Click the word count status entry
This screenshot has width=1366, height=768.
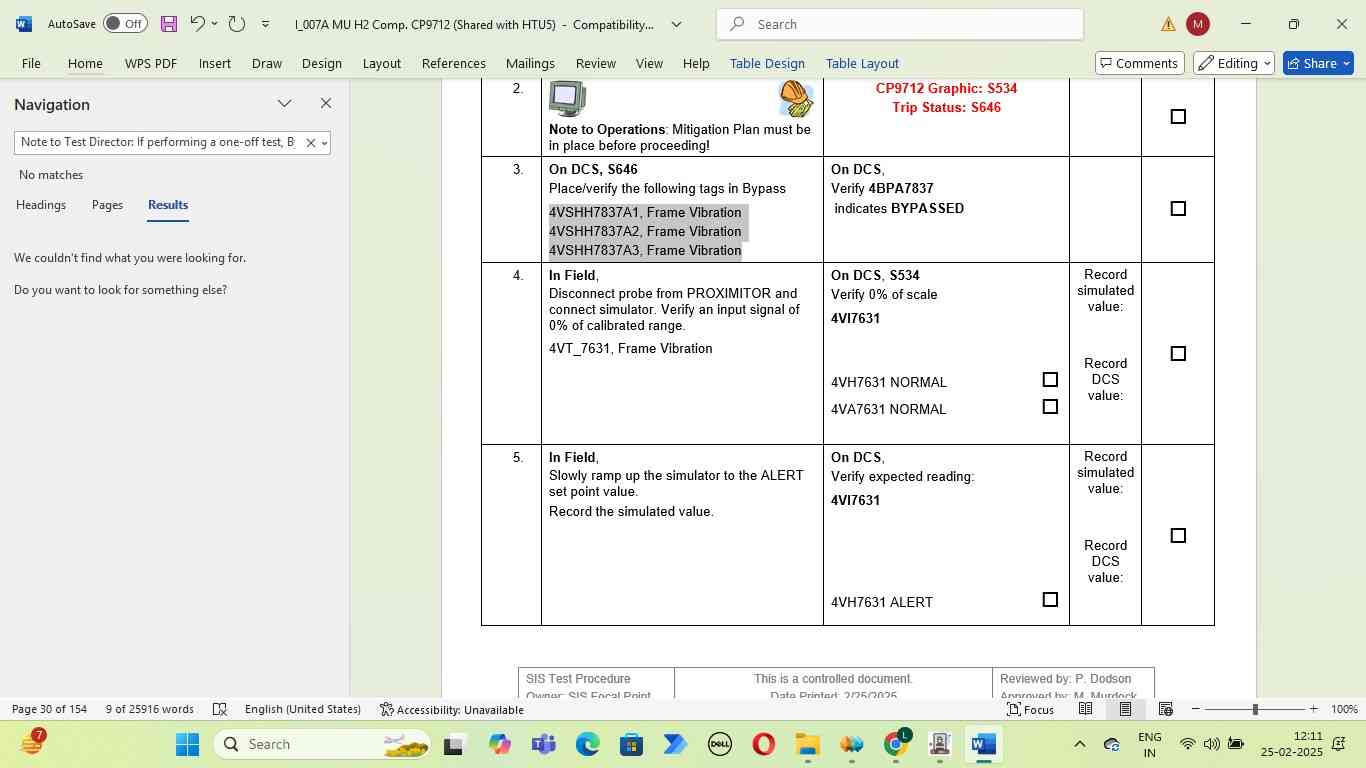[x=150, y=709]
